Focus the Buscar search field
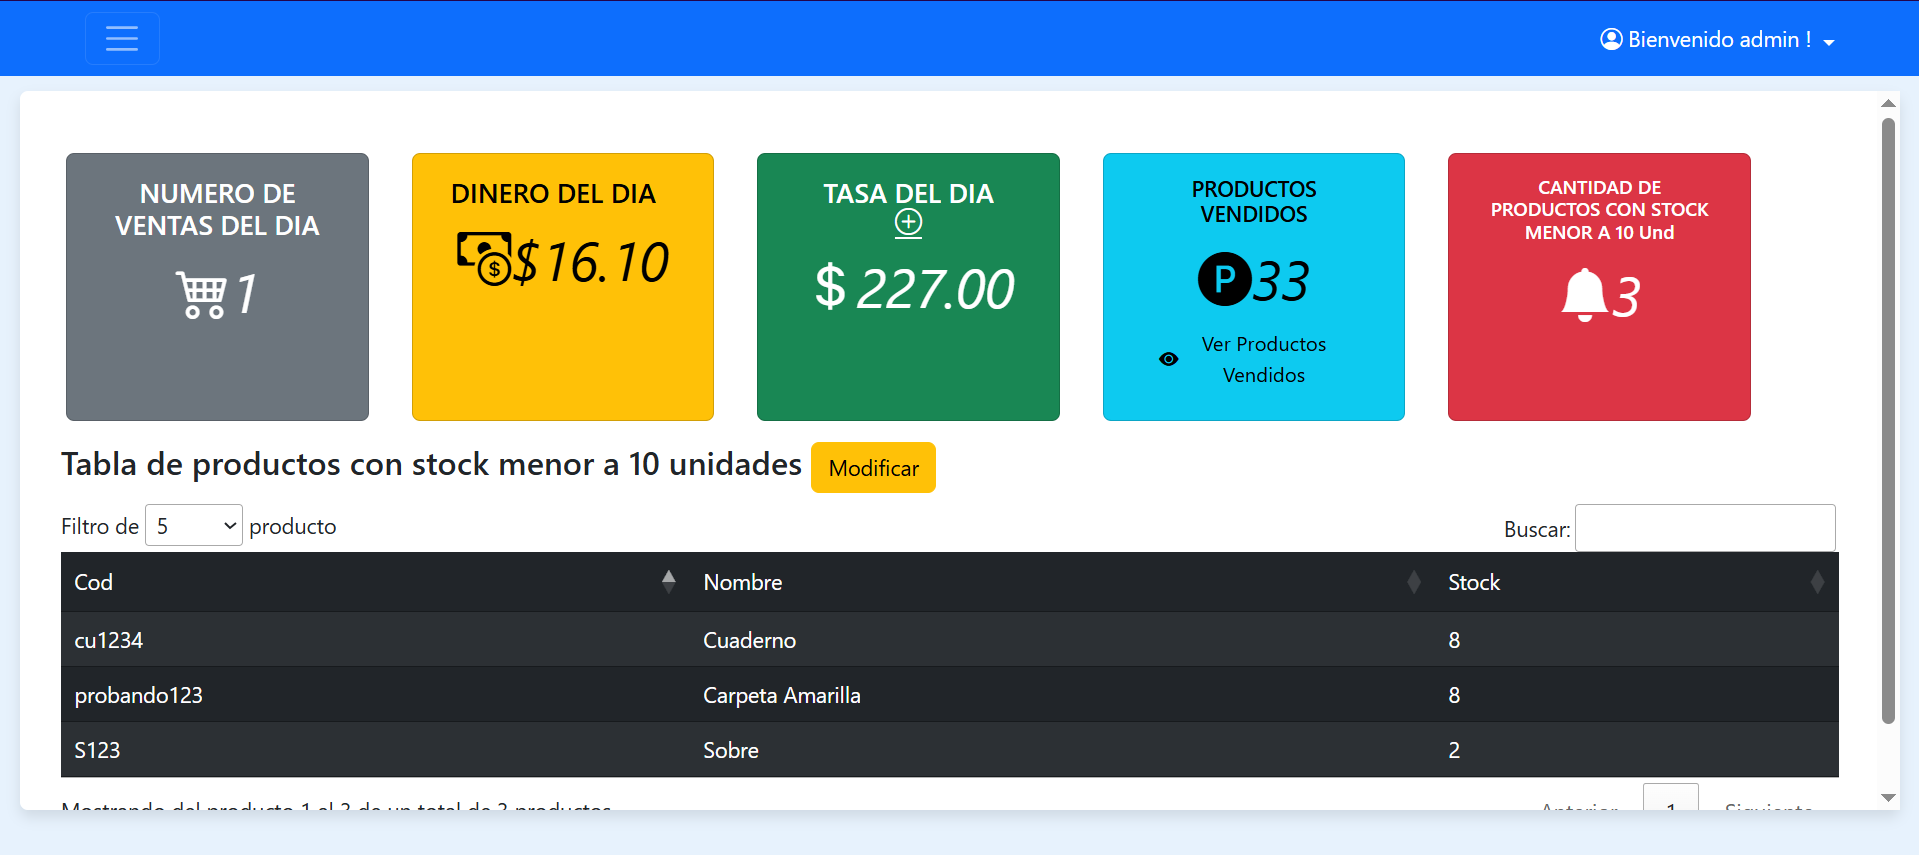1919x855 pixels. 1705,528
